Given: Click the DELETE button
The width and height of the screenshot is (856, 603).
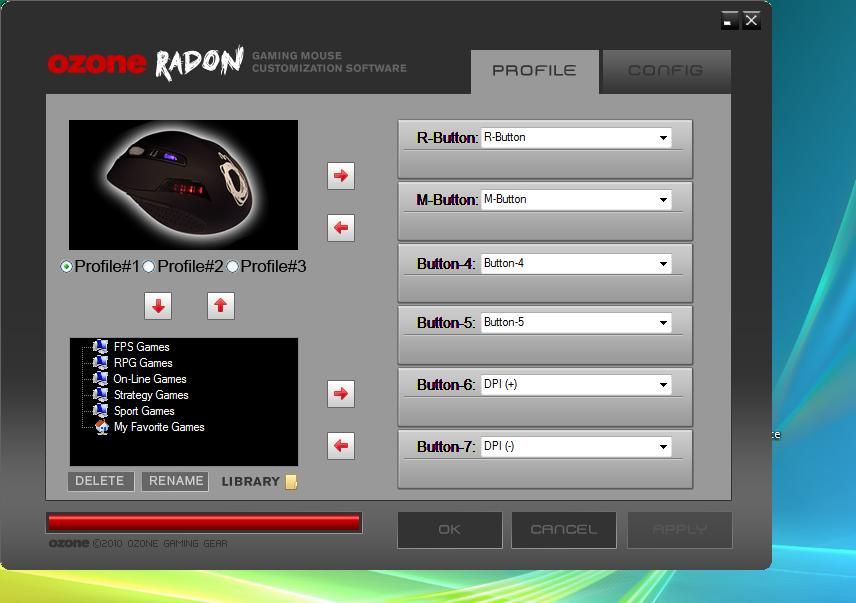Looking at the screenshot, I should pyautogui.click(x=100, y=481).
